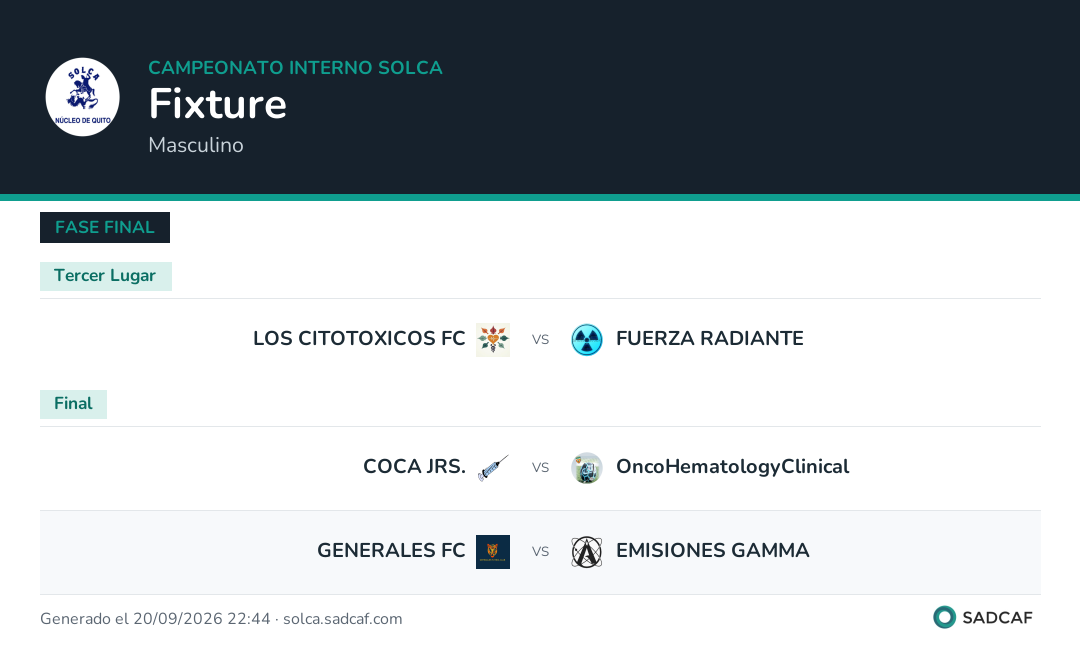This screenshot has width=1080, height=670.
Task: Open COCA JRS. team name
Action: point(414,467)
